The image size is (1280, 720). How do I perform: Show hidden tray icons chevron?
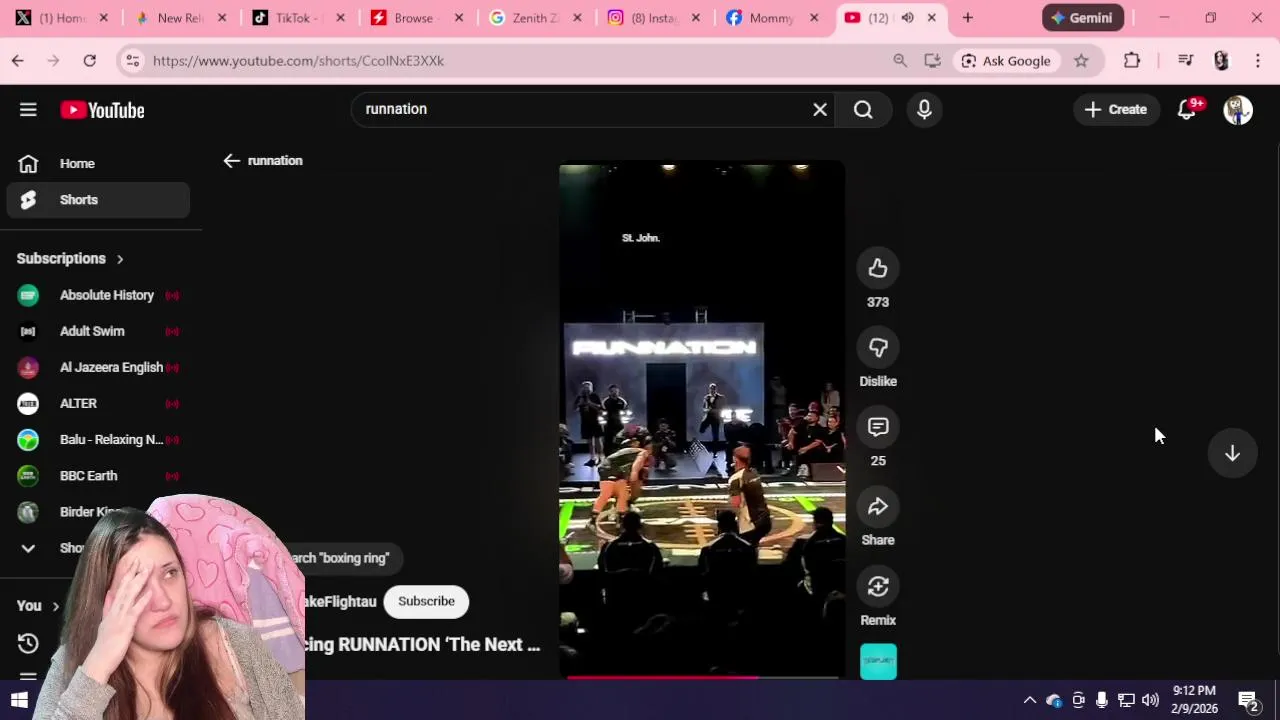pos(1029,700)
